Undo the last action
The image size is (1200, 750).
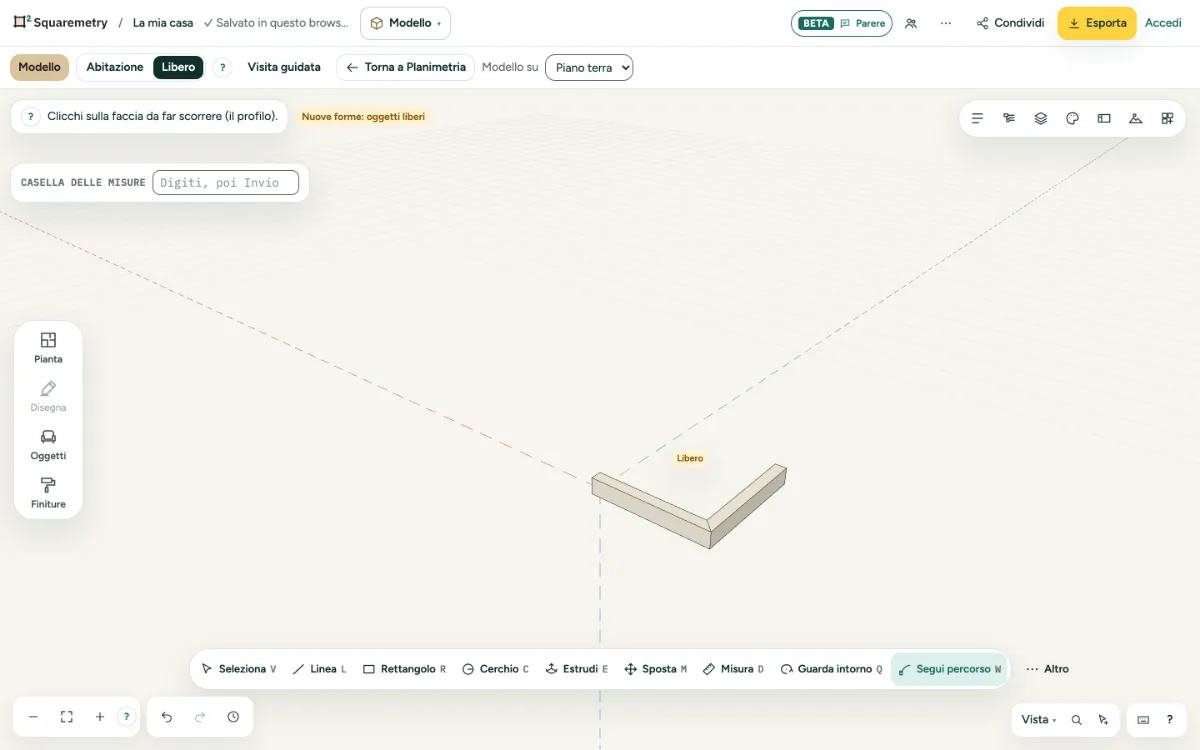167,717
